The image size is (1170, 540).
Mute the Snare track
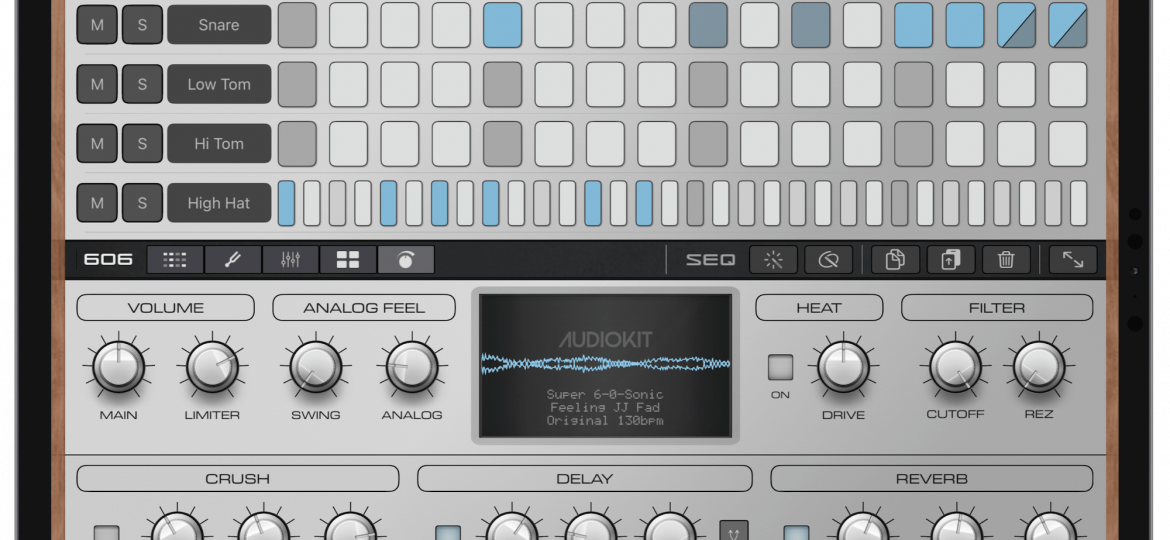(x=97, y=25)
